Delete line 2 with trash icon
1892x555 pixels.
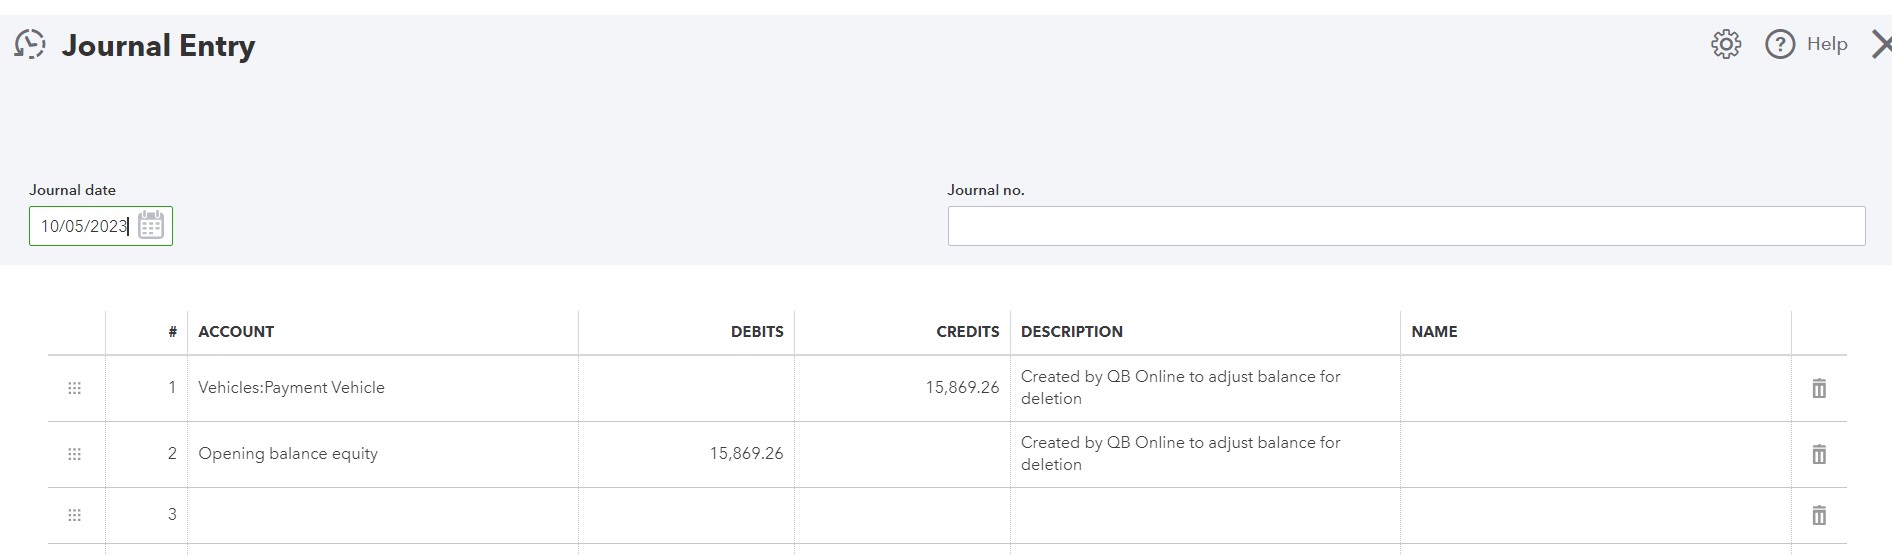coord(1819,454)
